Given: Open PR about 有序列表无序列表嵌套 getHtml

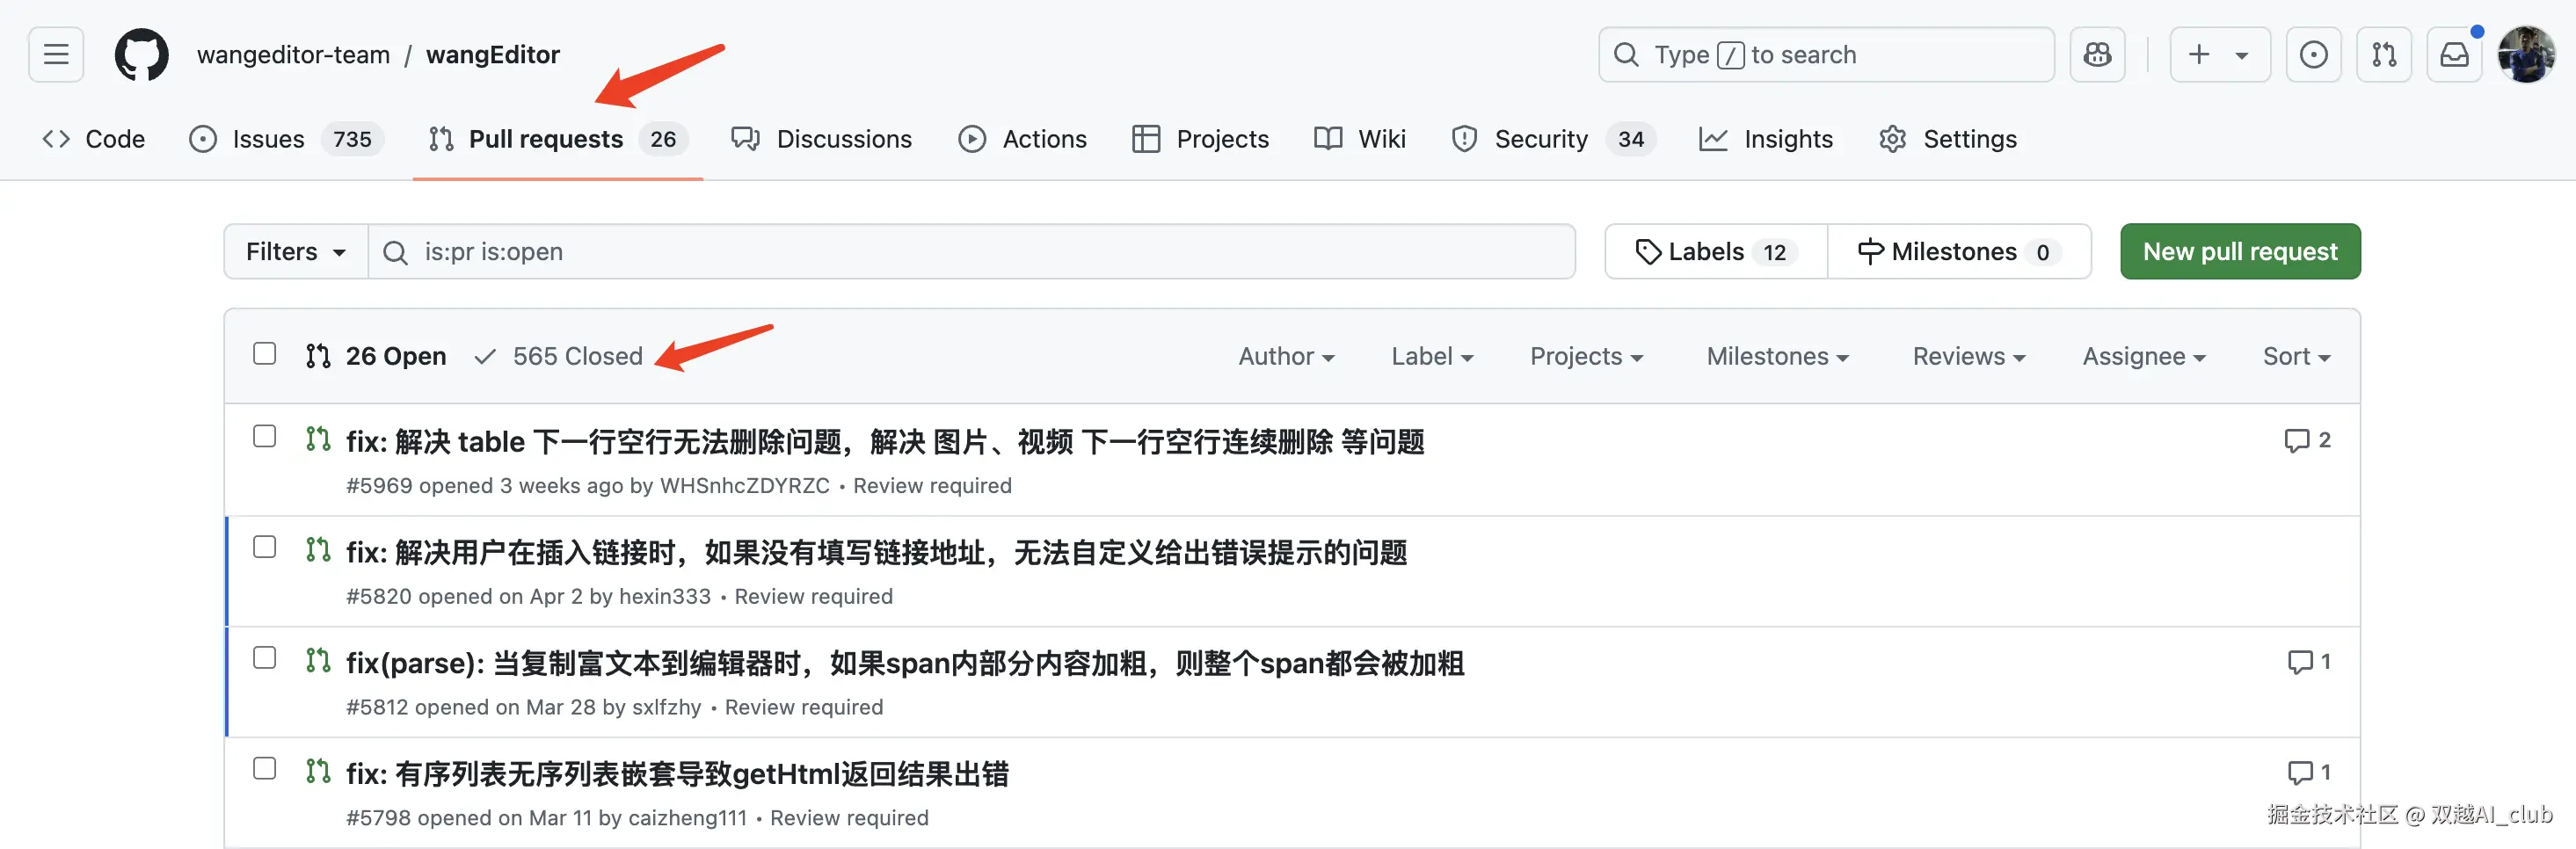Looking at the screenshot, I should 677,774.
